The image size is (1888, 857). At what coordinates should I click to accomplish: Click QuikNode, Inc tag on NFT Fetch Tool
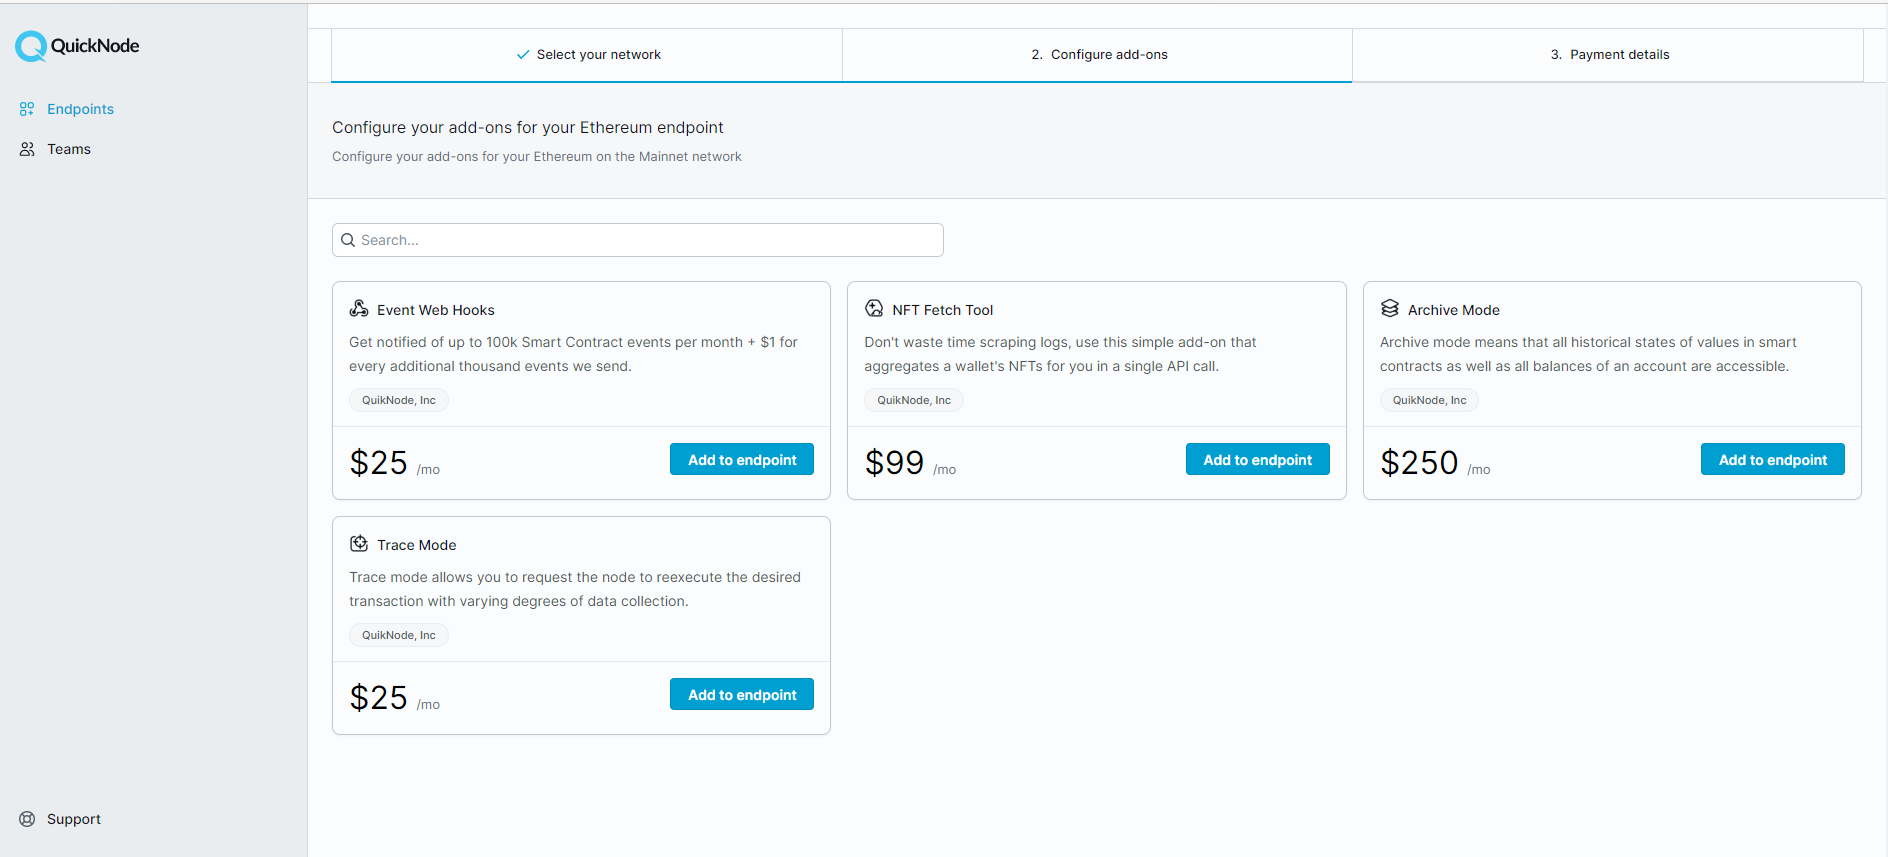[x=914, y=400]
